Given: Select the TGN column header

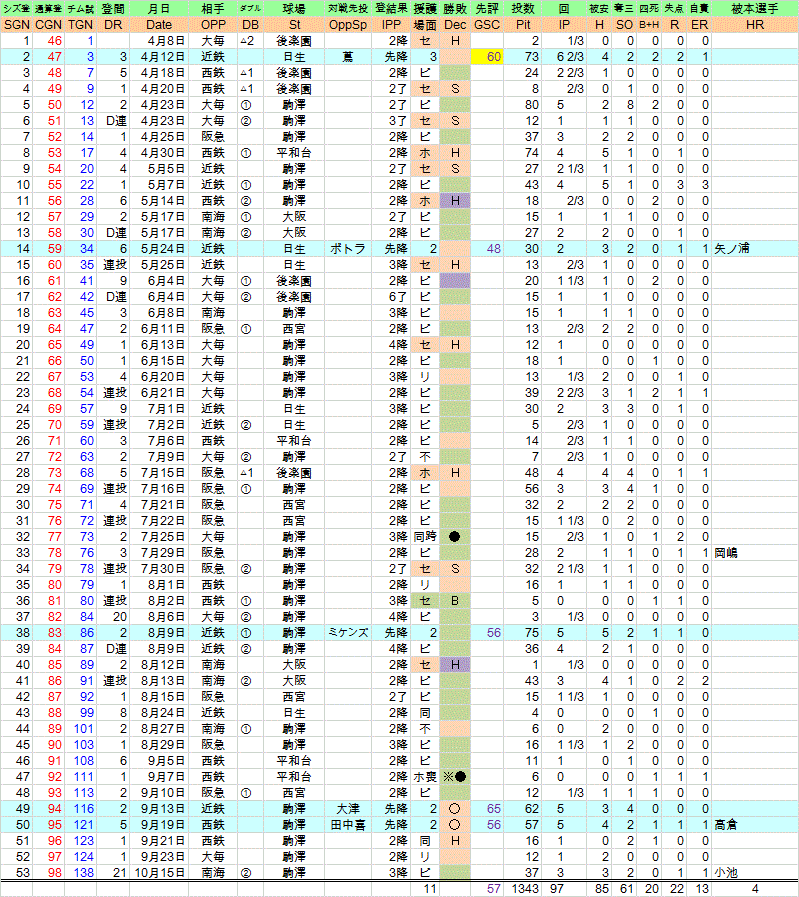Looking at the screenshot, I should click(x=81, y=25).
